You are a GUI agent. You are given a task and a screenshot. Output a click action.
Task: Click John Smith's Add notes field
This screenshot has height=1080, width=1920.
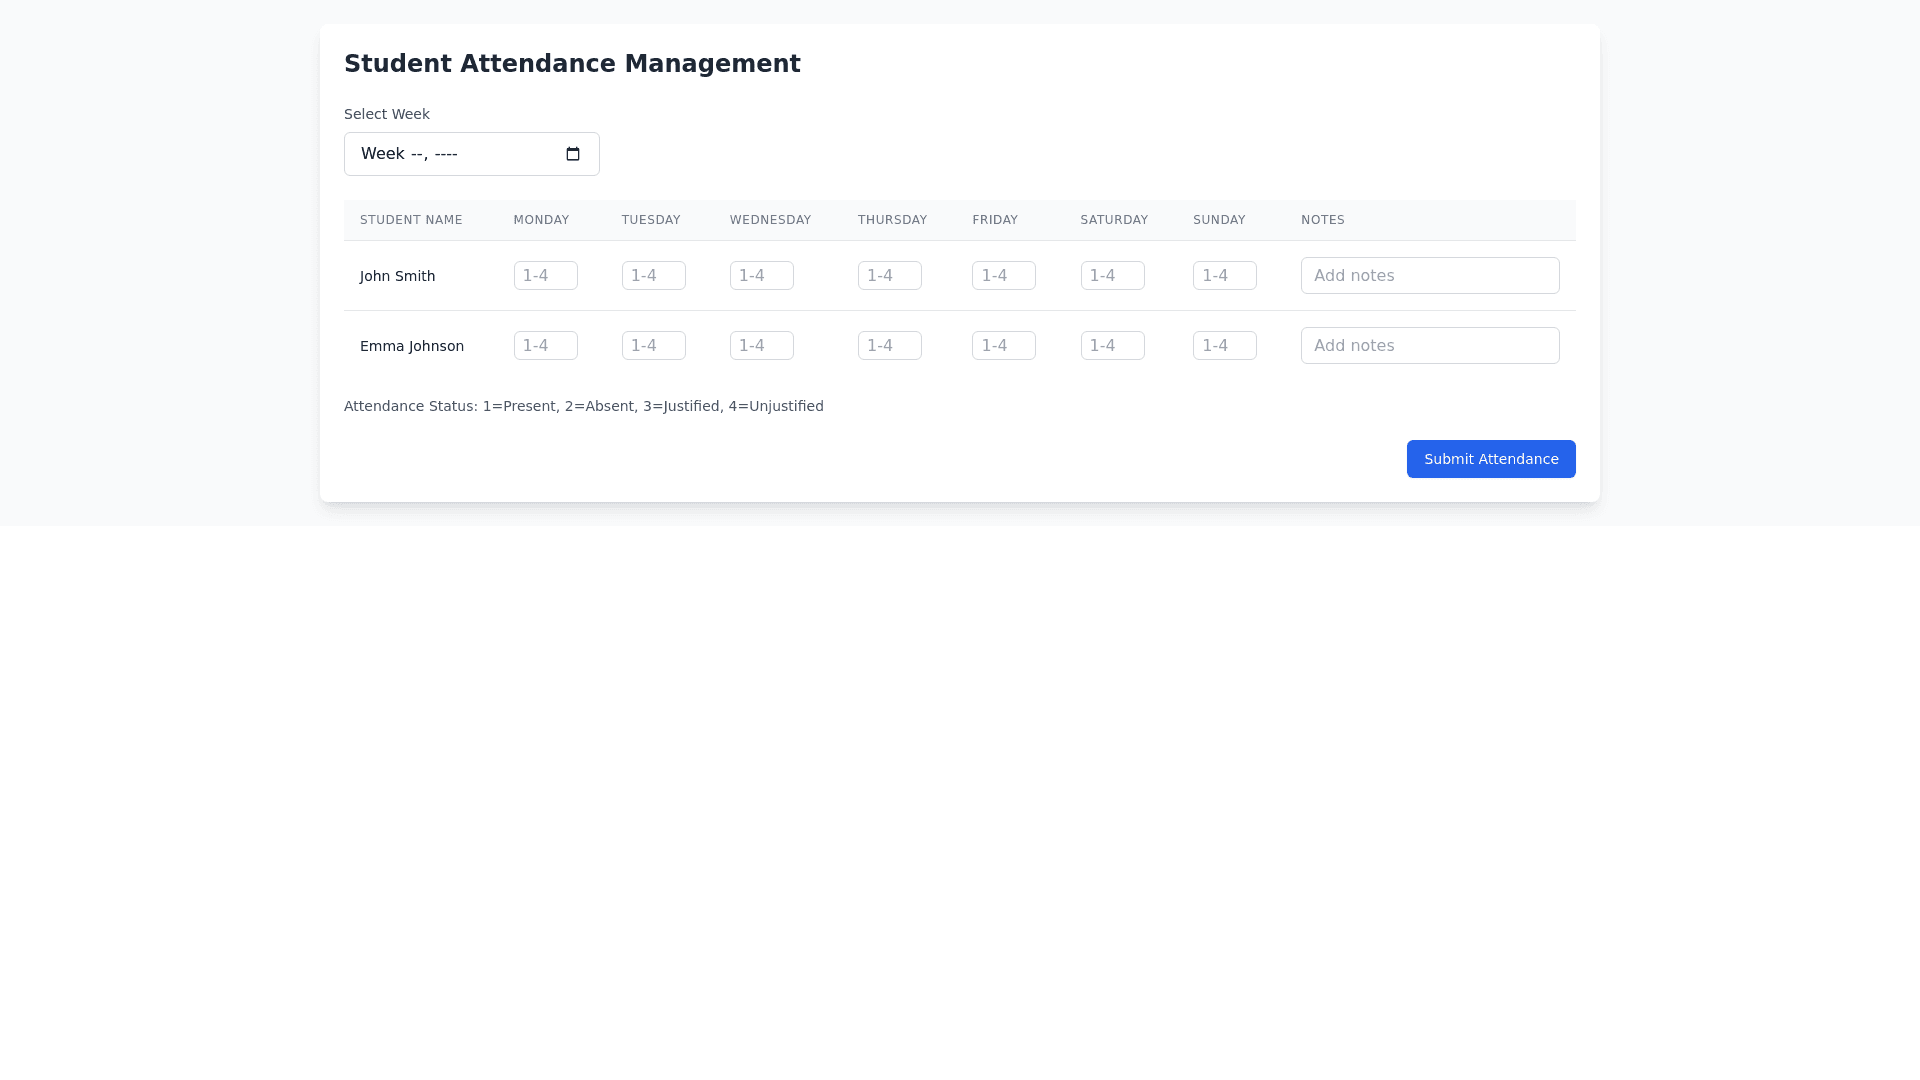1429,276
